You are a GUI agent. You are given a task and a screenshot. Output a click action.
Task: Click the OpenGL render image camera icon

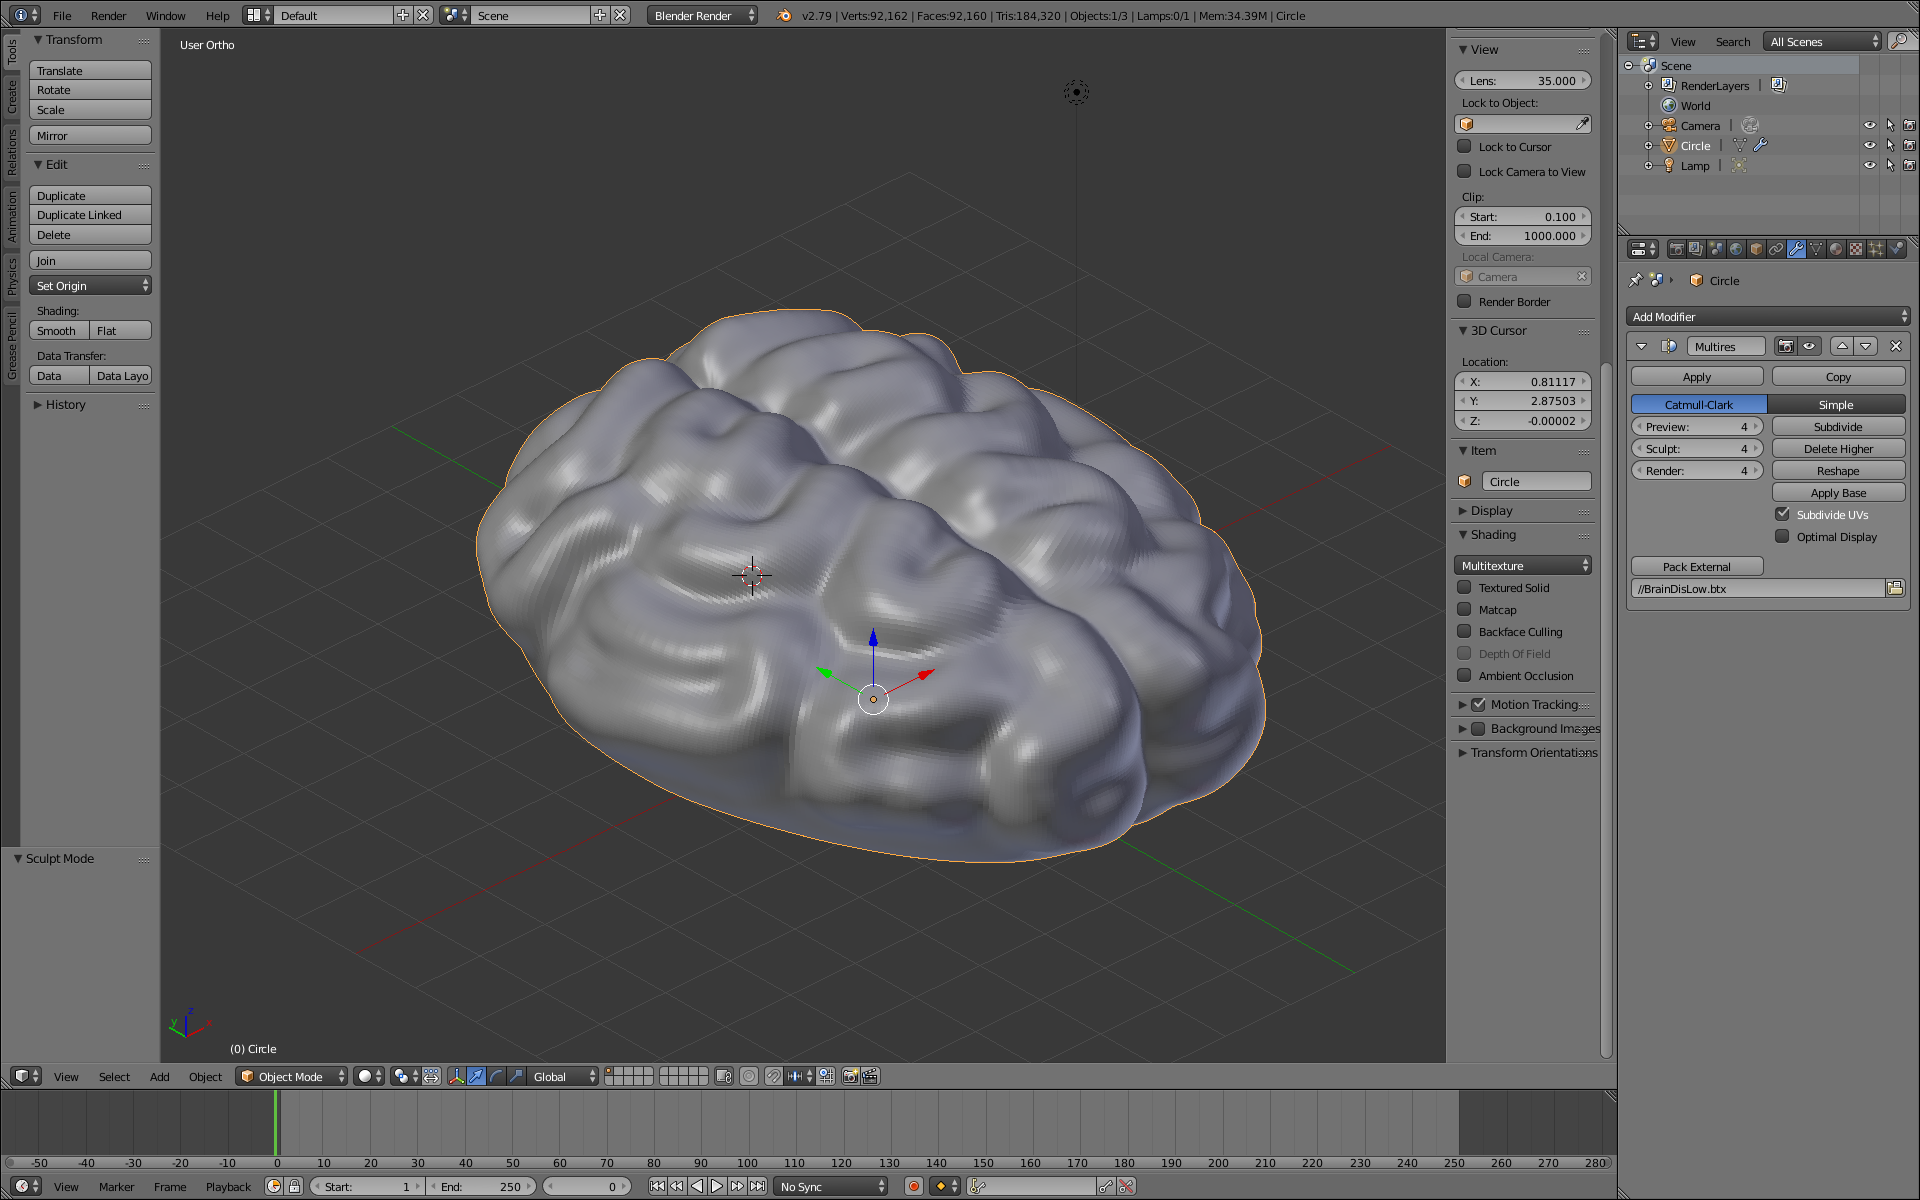(850, 1076)
